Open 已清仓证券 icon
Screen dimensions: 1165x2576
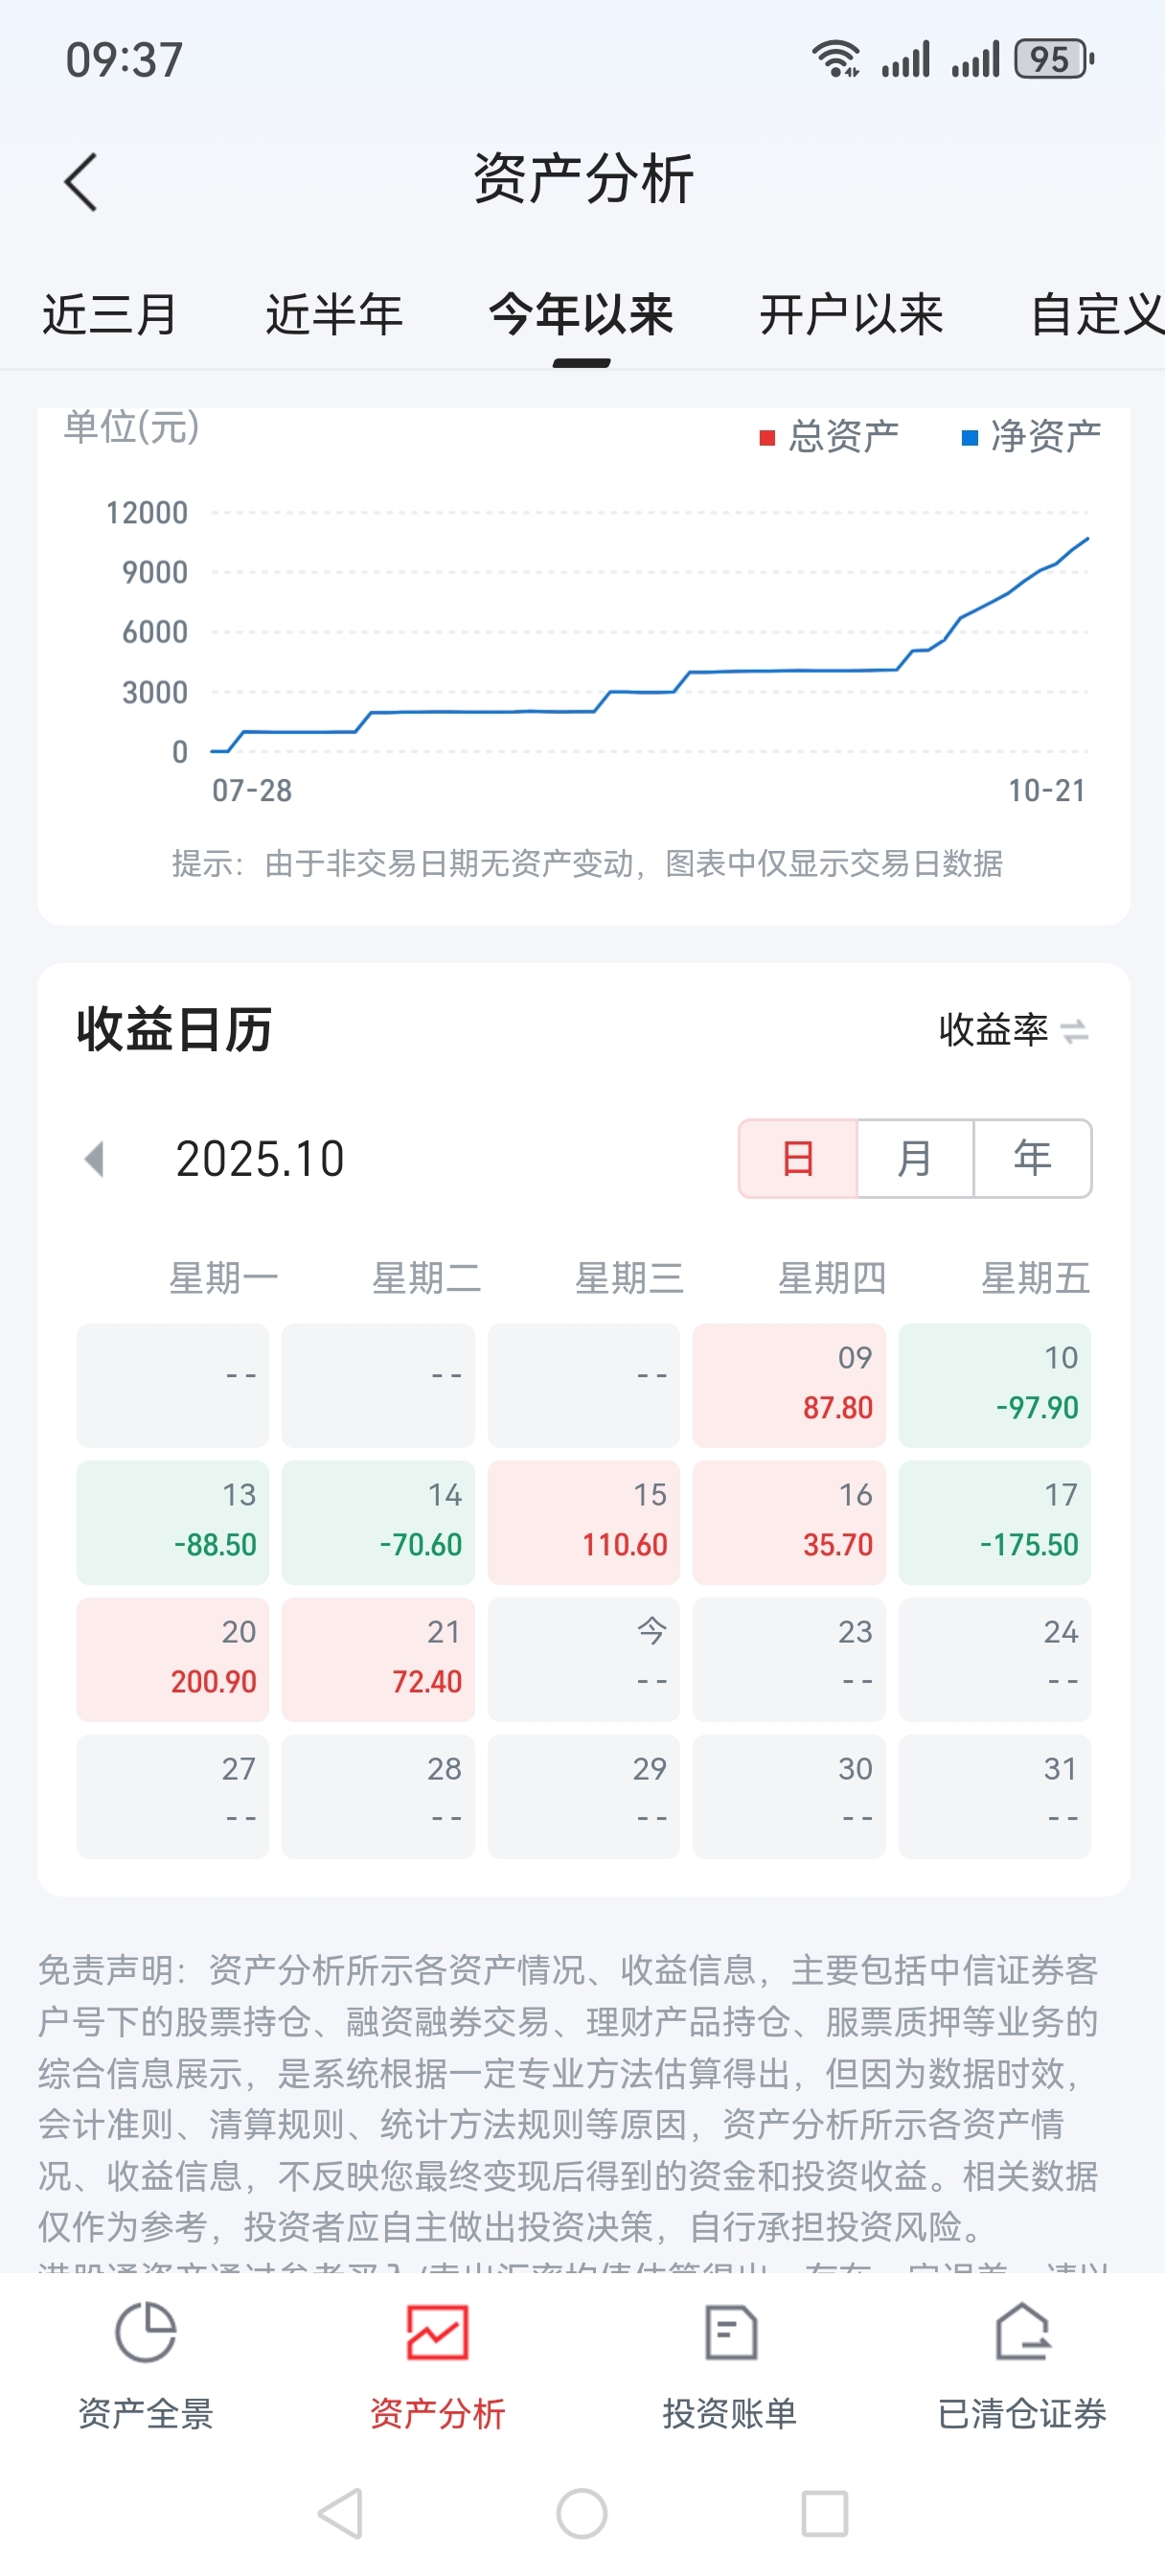tap(1022, 2332)
